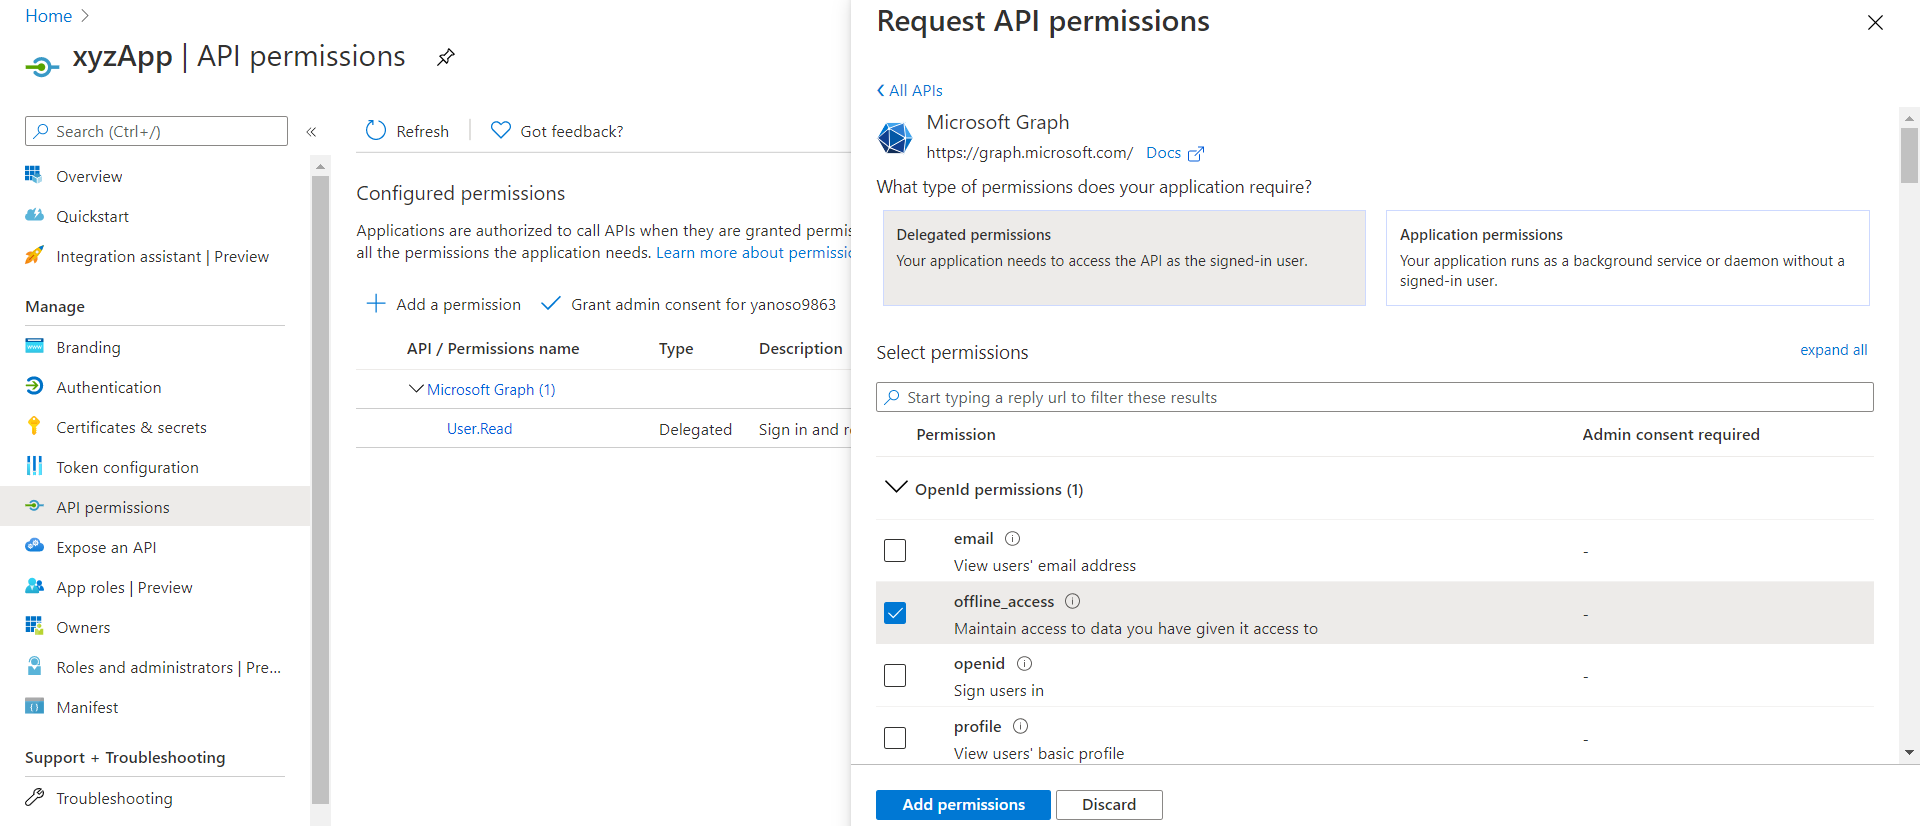
Task: Click the API / Permissions name column header
Action: coord(493,348)
